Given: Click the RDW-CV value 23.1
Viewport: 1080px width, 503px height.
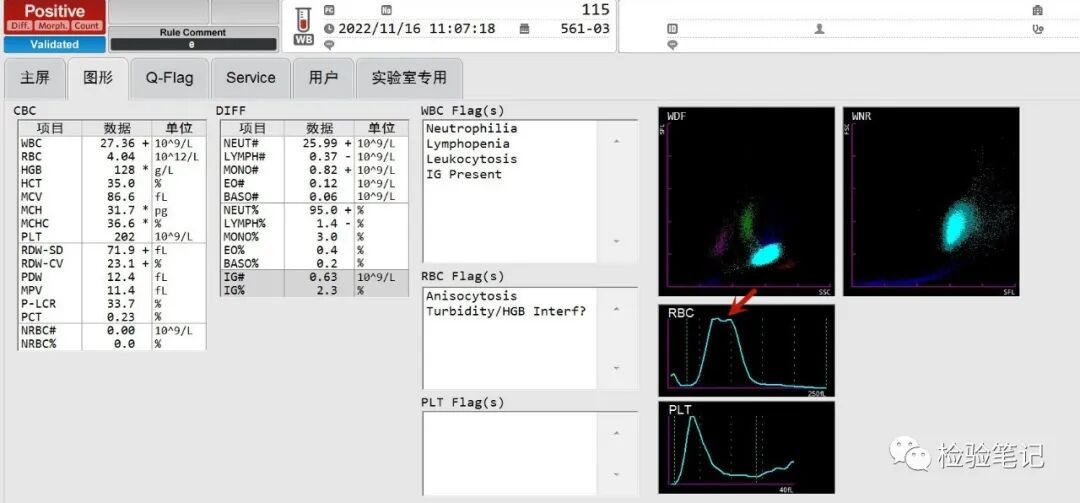Looking at the screenshot, I should tap(120, 263).
